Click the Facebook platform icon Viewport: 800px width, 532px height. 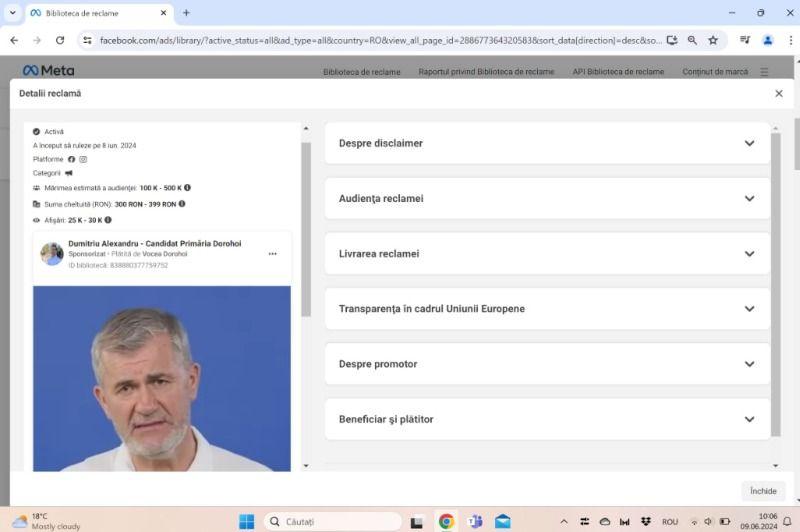pos(71,159)
